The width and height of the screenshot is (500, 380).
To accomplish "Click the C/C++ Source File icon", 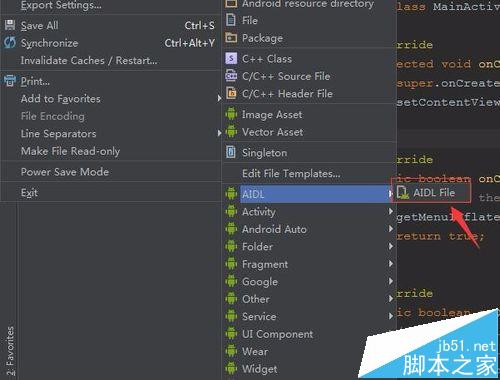I will 231,76.
